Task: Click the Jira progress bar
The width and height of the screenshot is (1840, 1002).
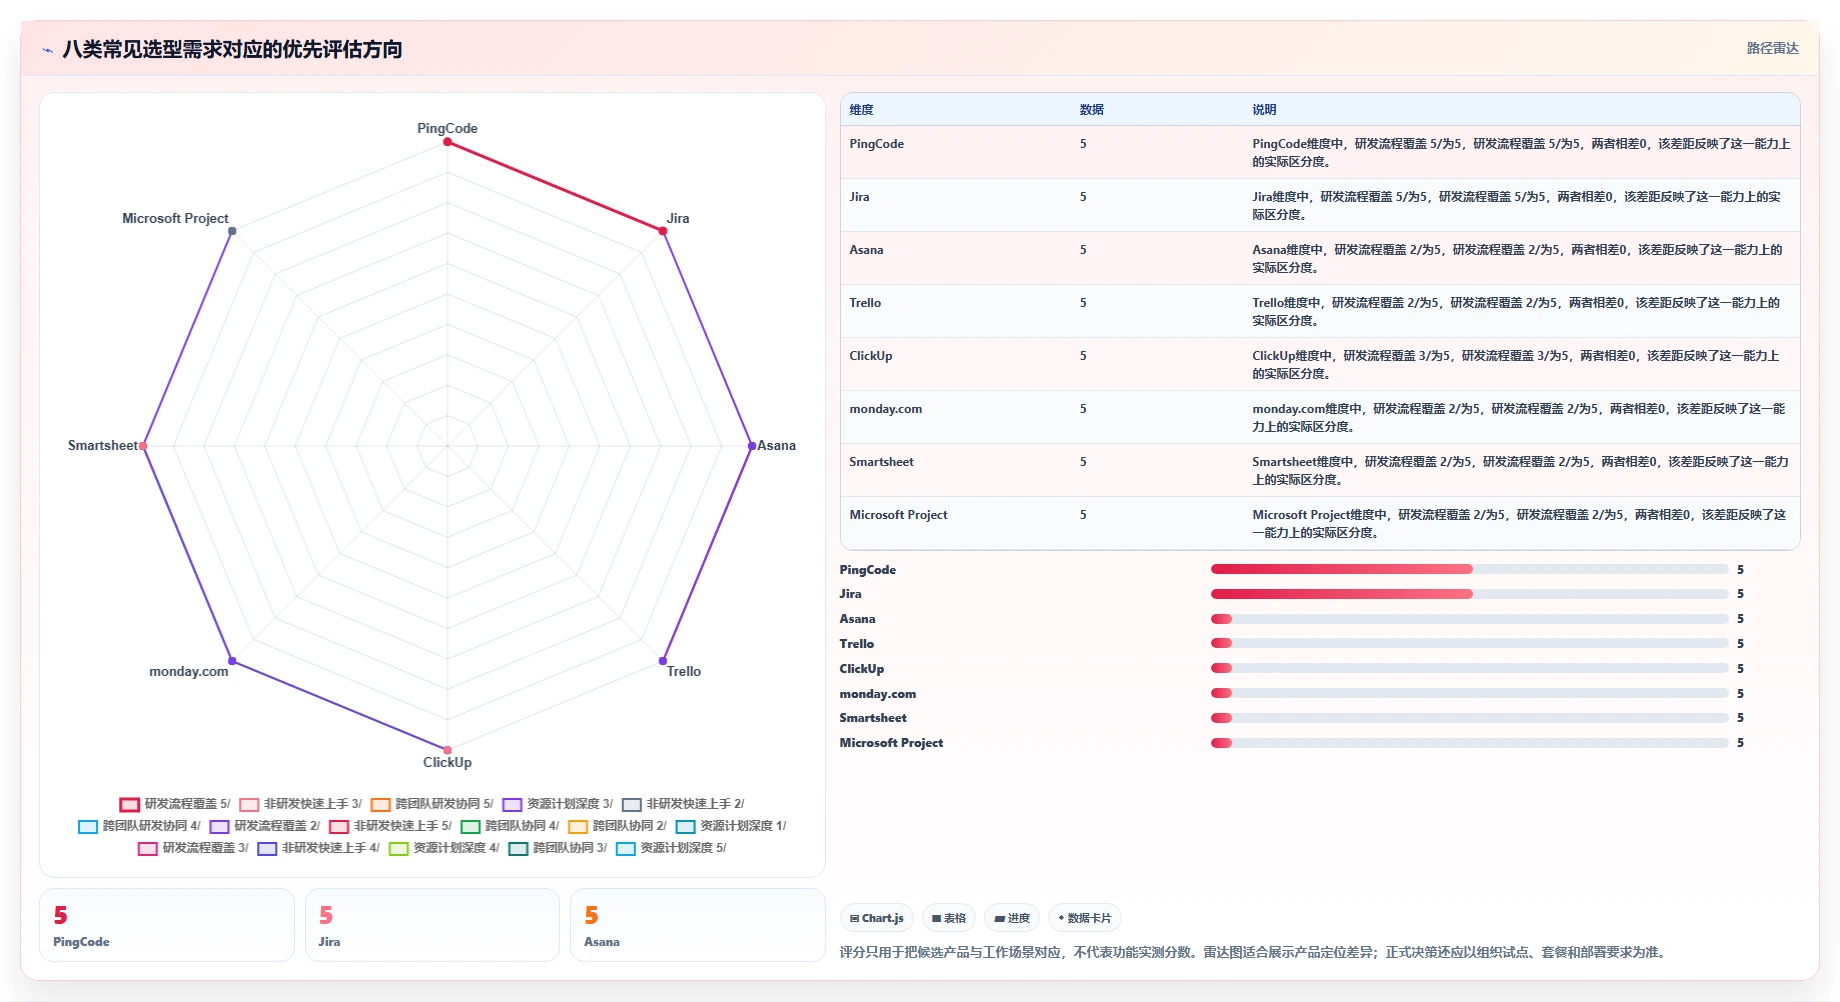Action: (1469, 594)
